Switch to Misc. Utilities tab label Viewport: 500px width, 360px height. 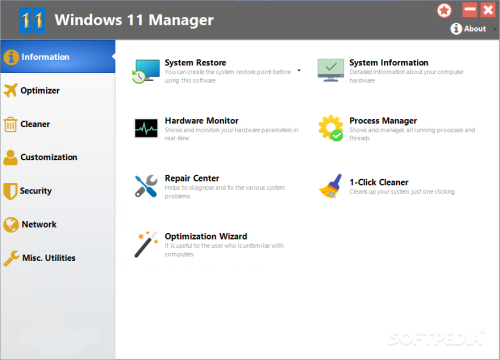(x=49, y=258)
